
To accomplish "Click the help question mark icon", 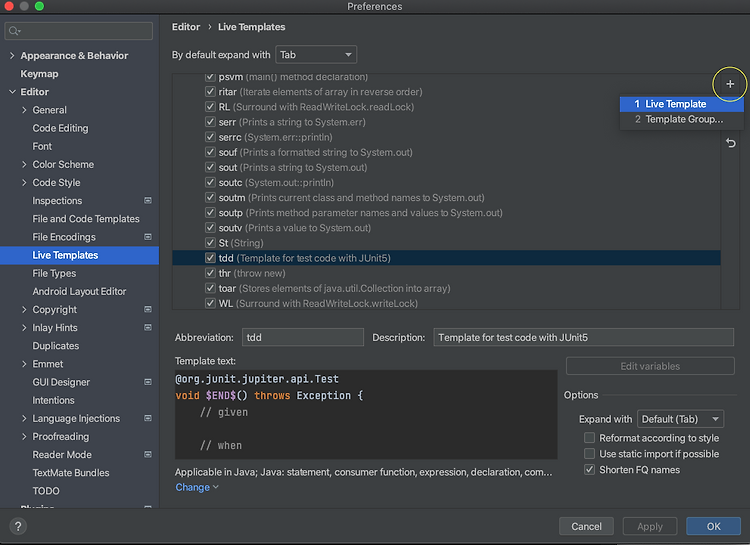I will coord(18,526).
